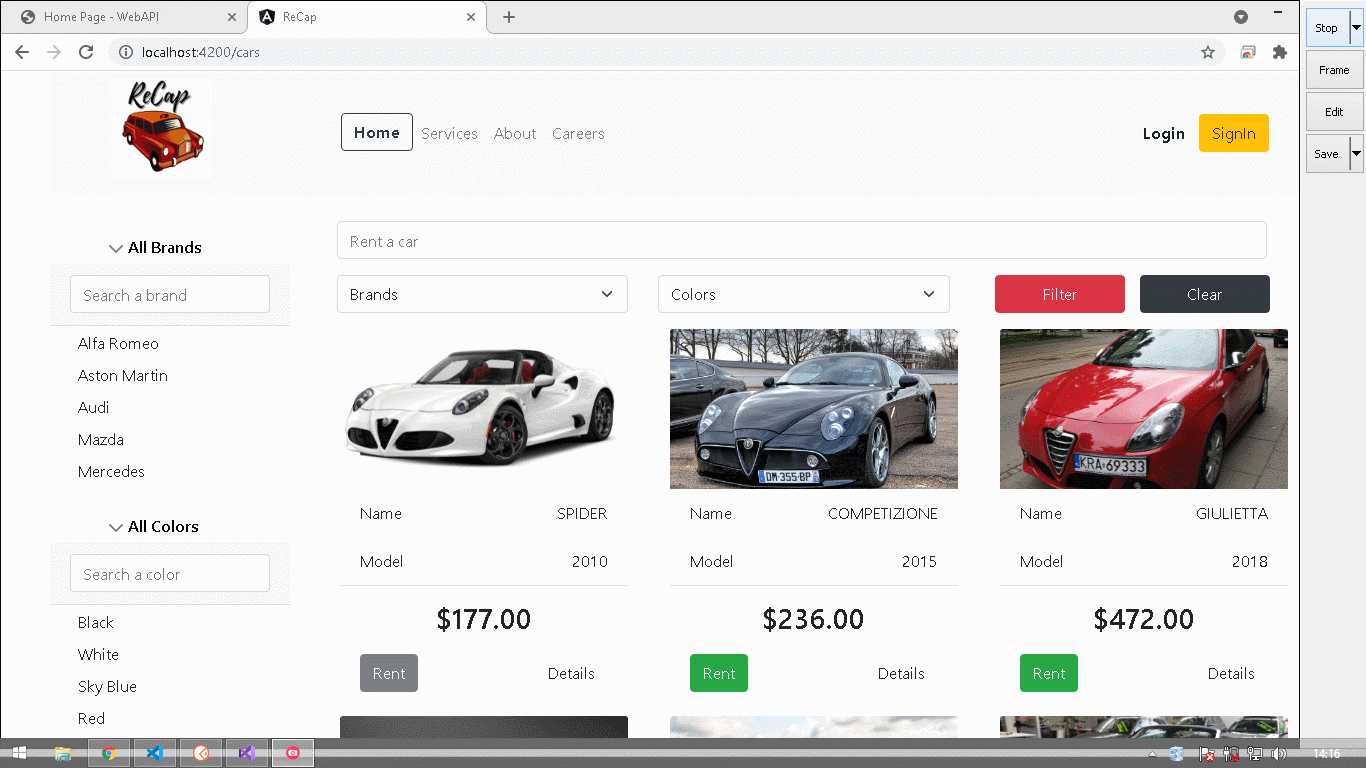
Task: Click Rent button for GIULIETTA car
Action: coord(1049,673)
